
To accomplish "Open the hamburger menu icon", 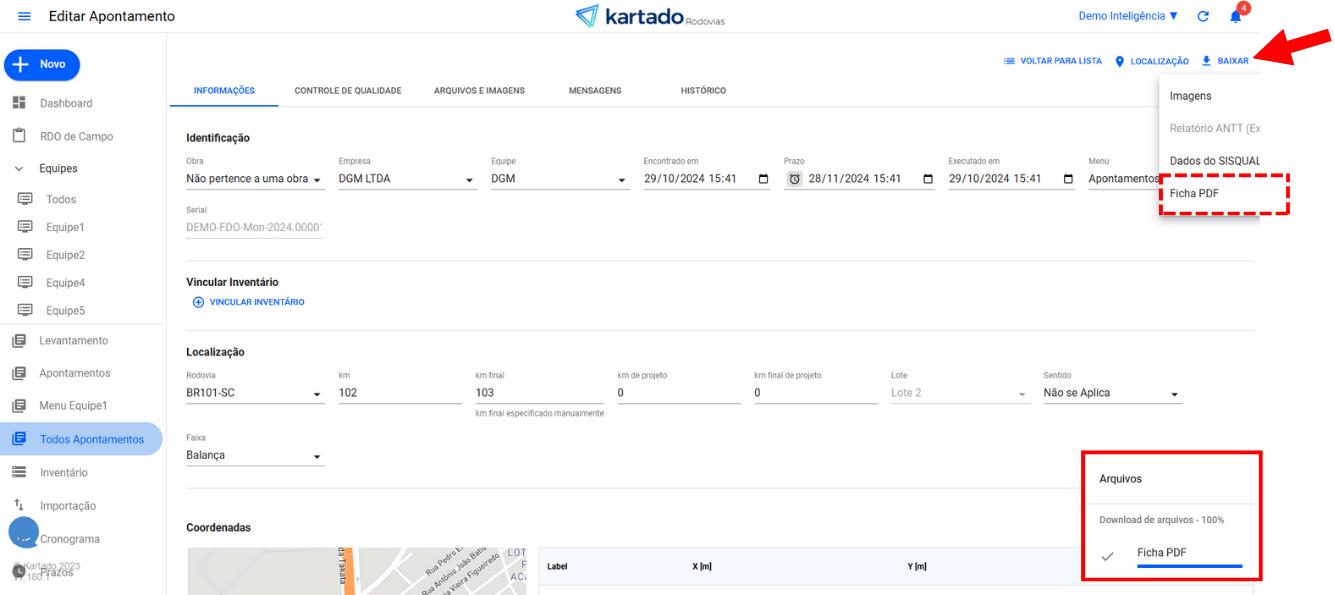I will pos(25,17).
